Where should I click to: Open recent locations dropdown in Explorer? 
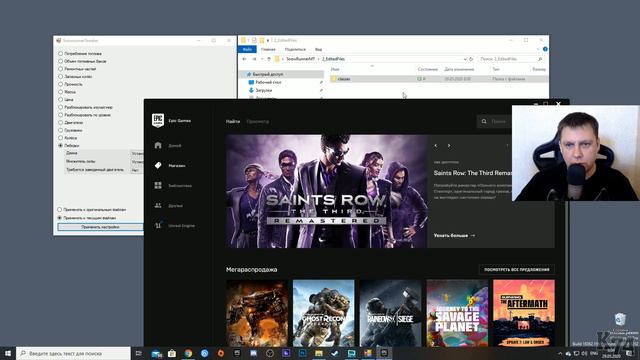click(262, 59)
